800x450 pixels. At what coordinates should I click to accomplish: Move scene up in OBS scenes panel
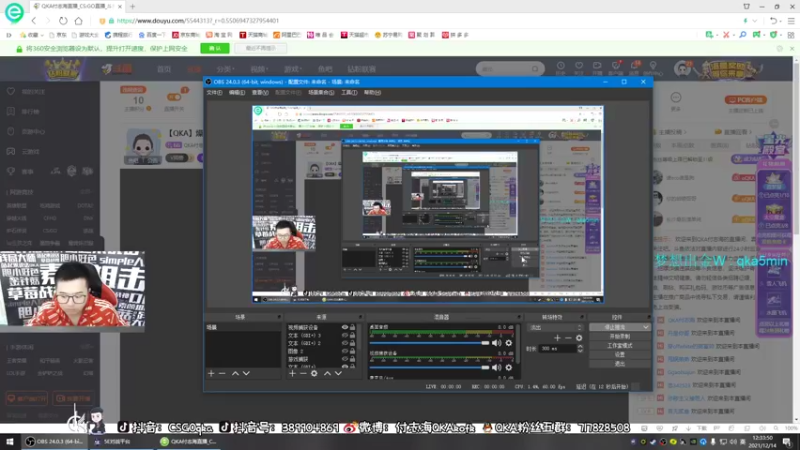pyautogui.click(x=235, y=373)
